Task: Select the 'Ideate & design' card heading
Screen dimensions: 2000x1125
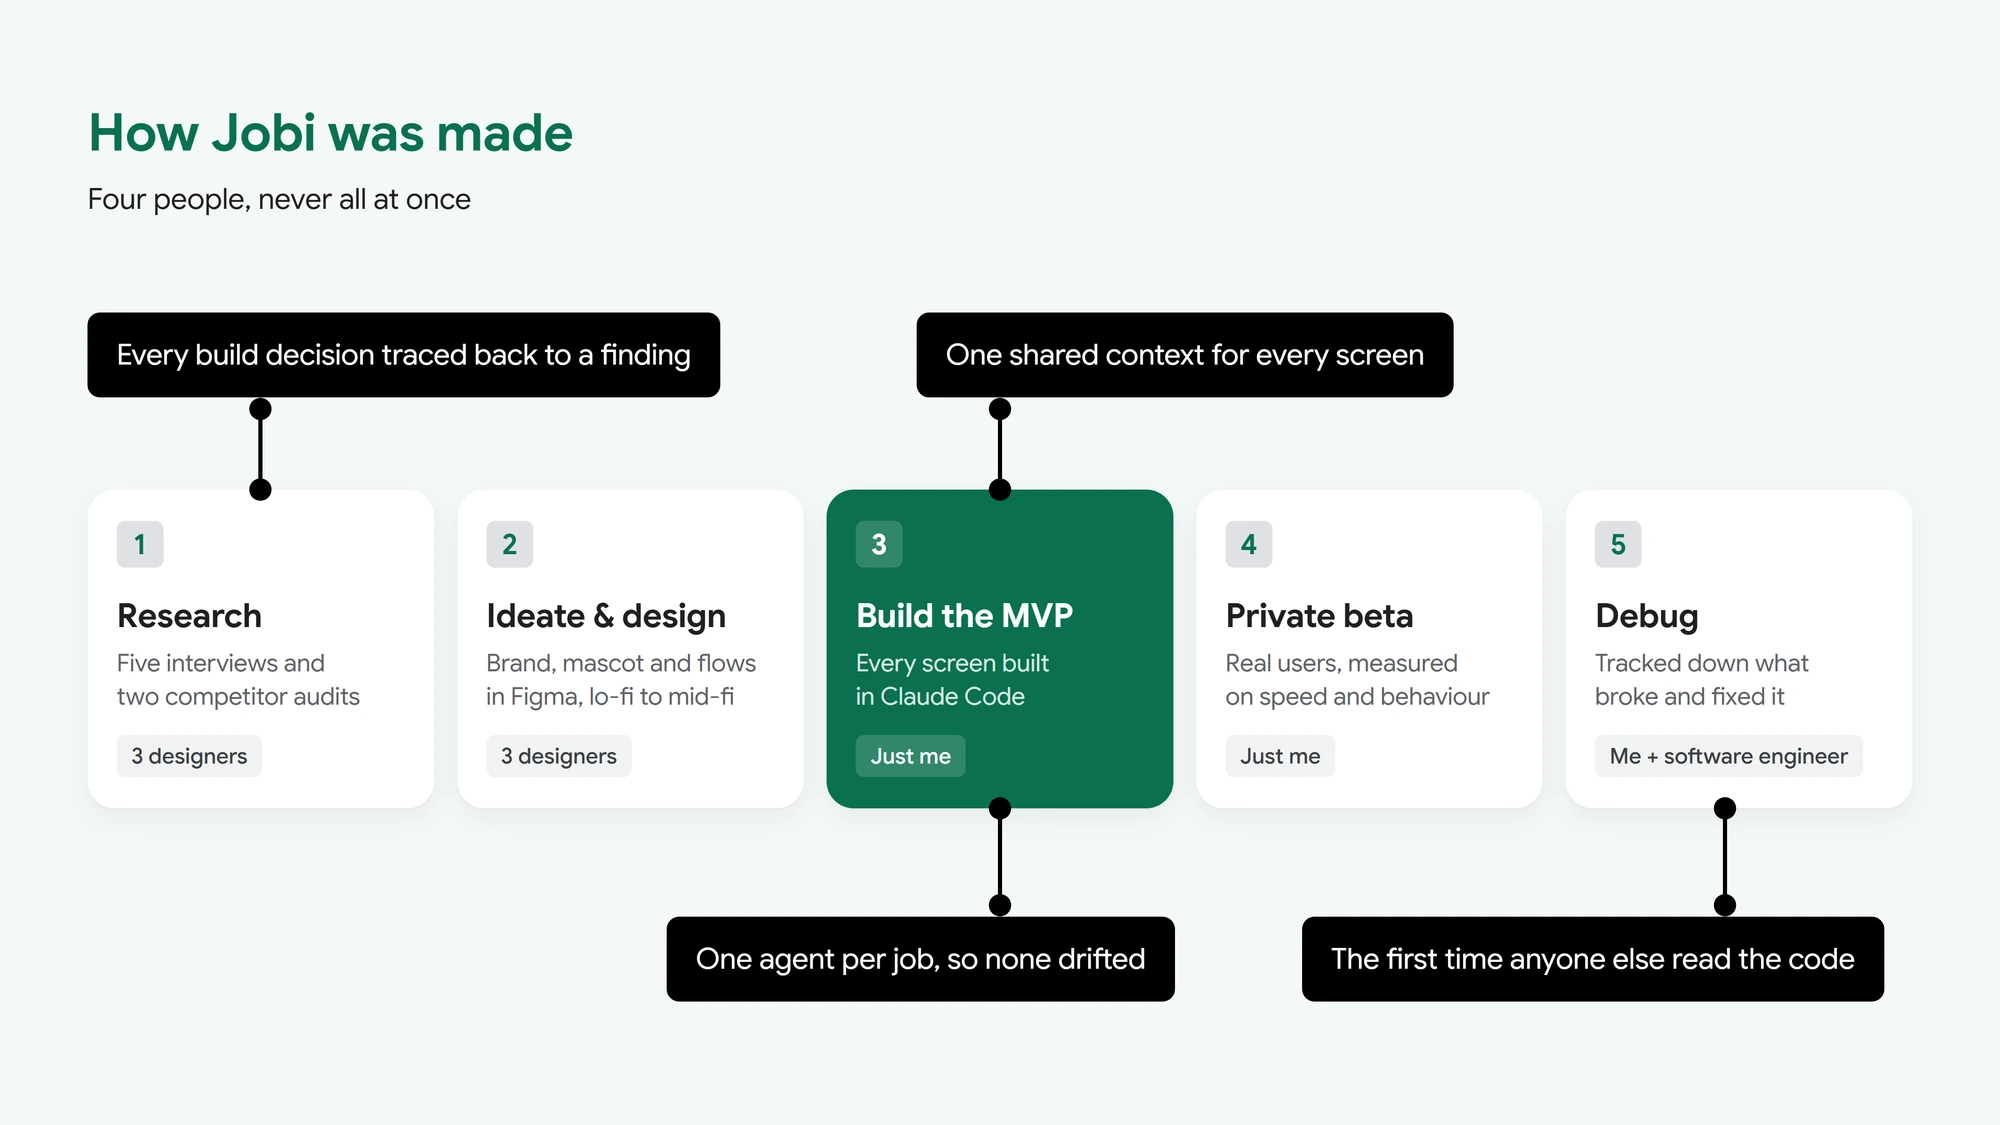Action: 606,616
